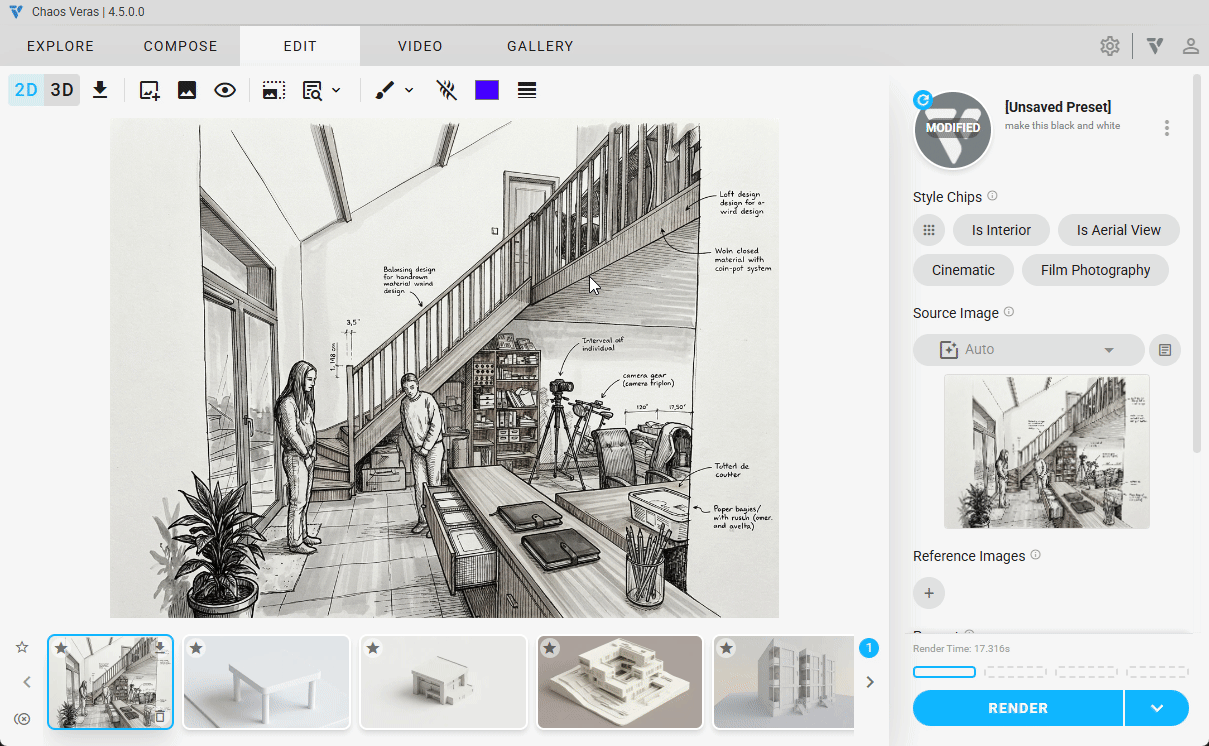The image size is (1209, 746).
Task: Click the source image preview thumbnail
Action: 1047,451
